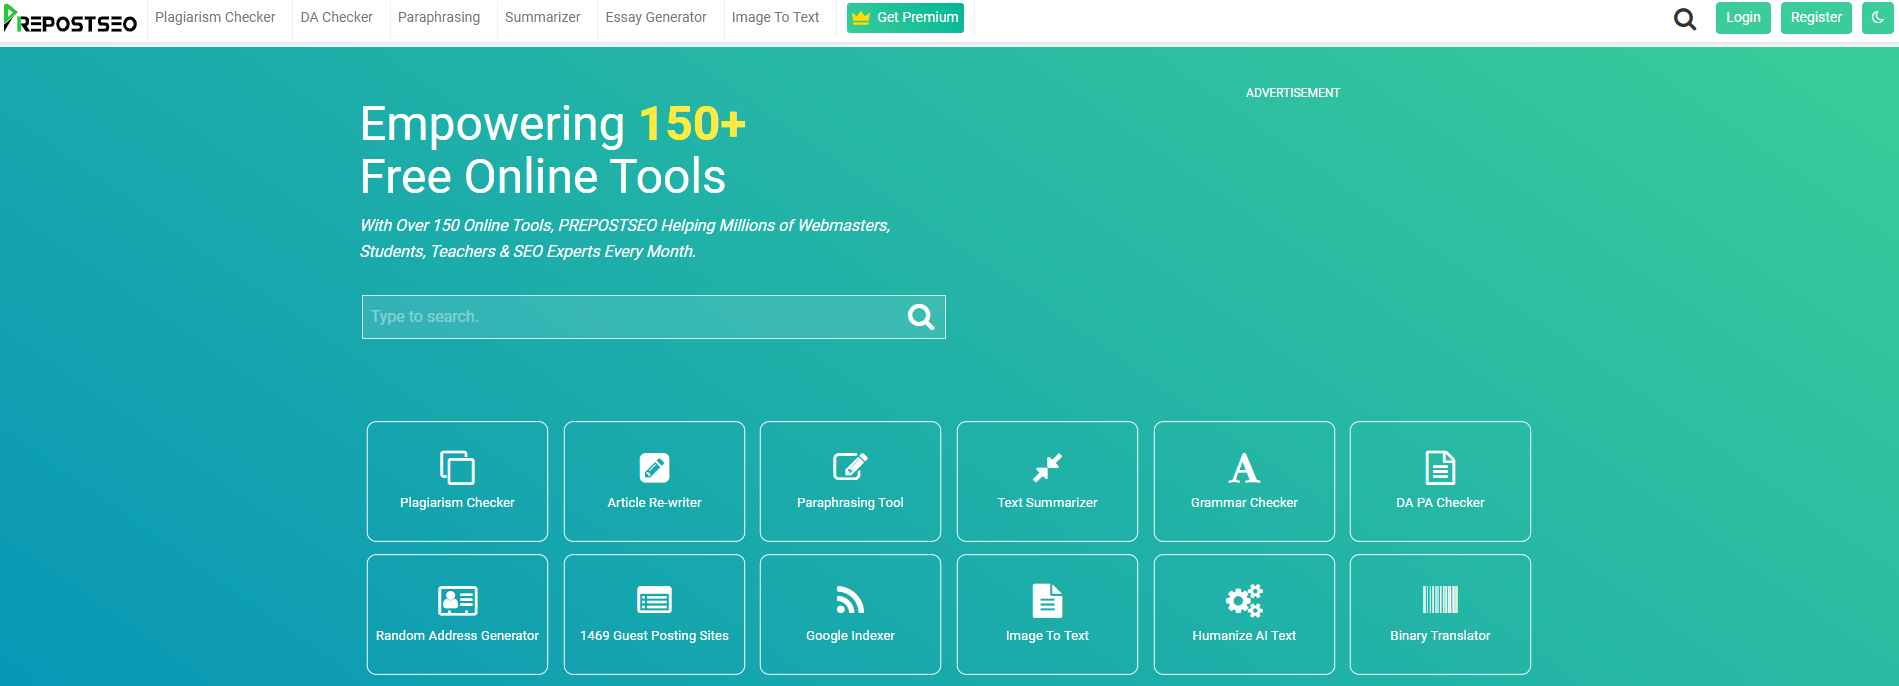Open the Humanize AI Text card label
Image resolution: width=1899 pixels, height=686 pixels.
[1244, 636]
